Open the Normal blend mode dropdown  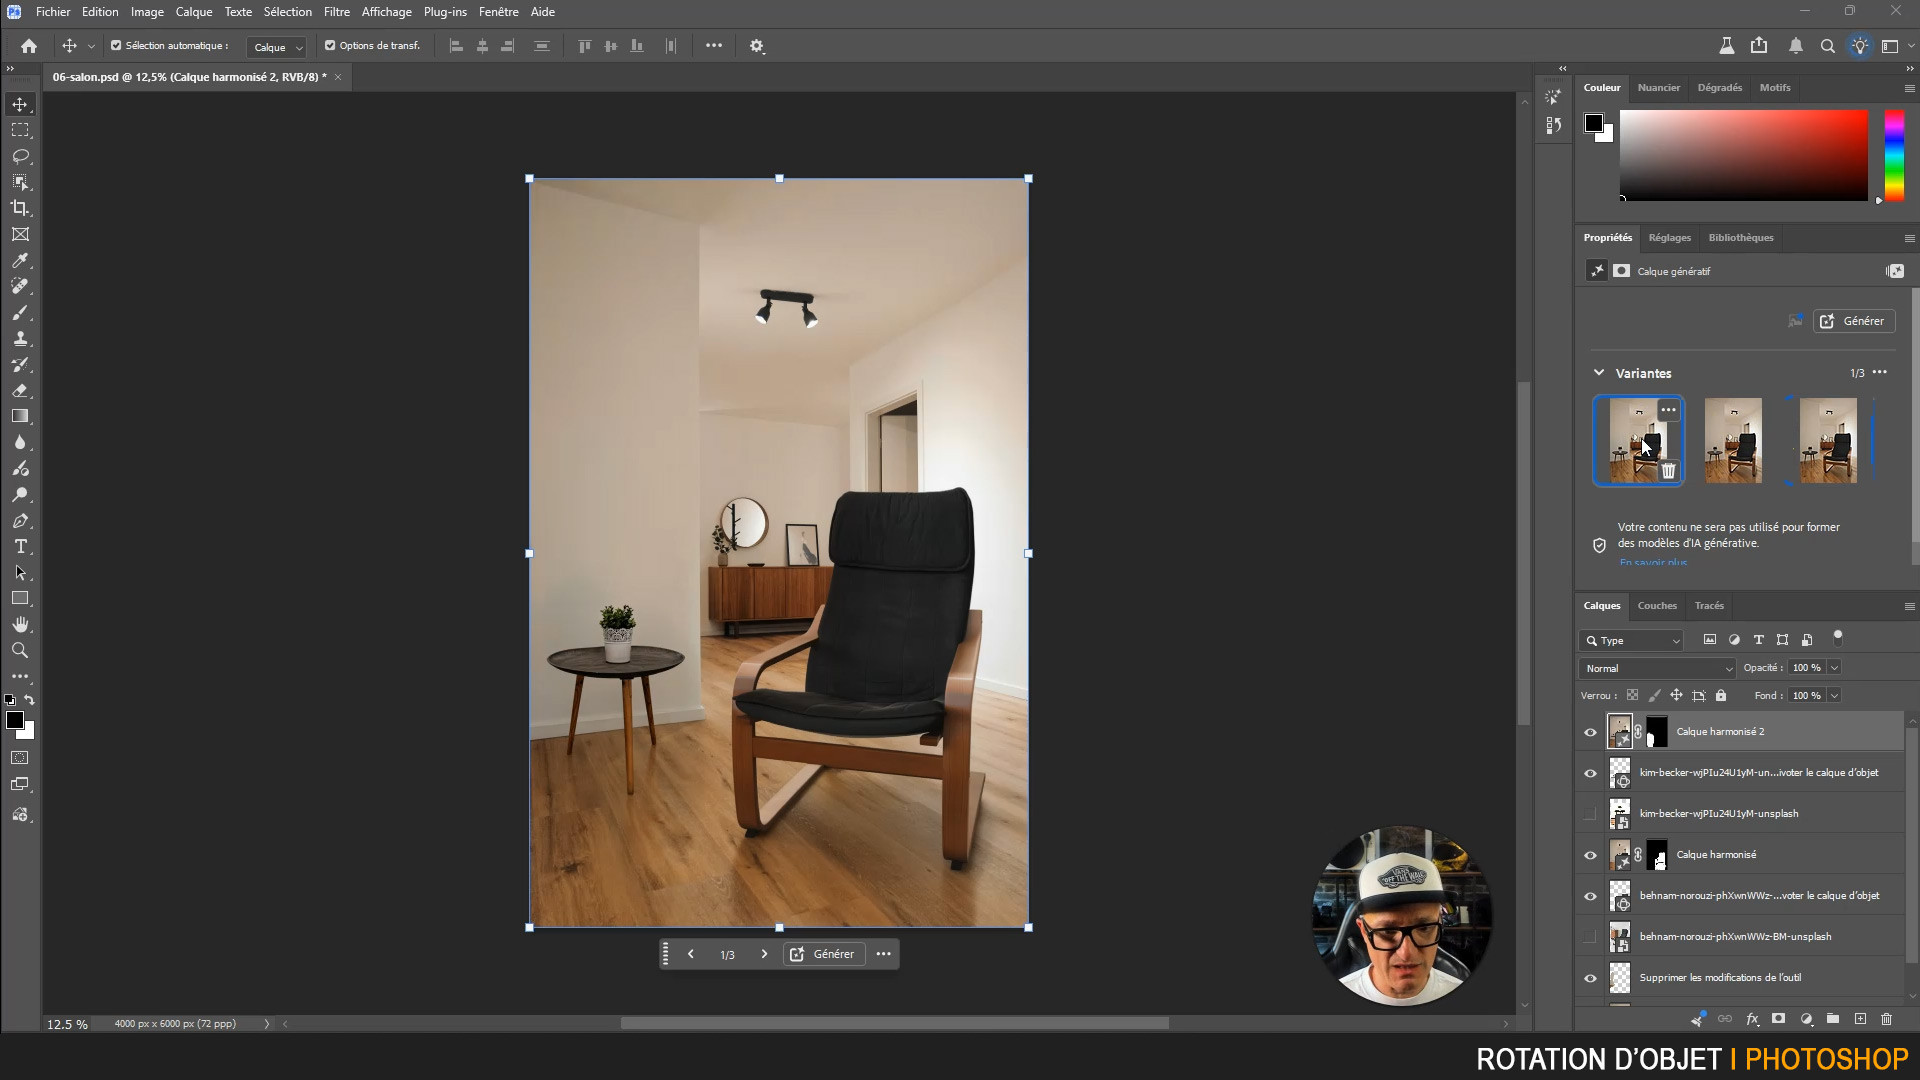[1658, 668]
